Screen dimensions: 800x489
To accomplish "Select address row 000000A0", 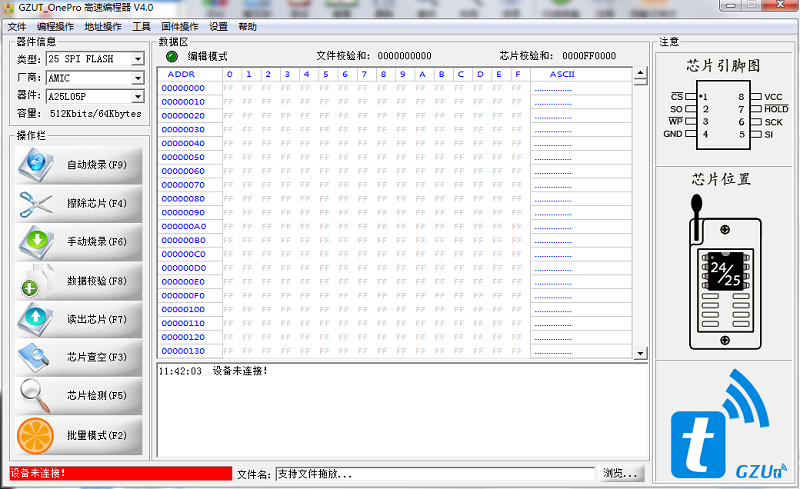I will 184,226.
